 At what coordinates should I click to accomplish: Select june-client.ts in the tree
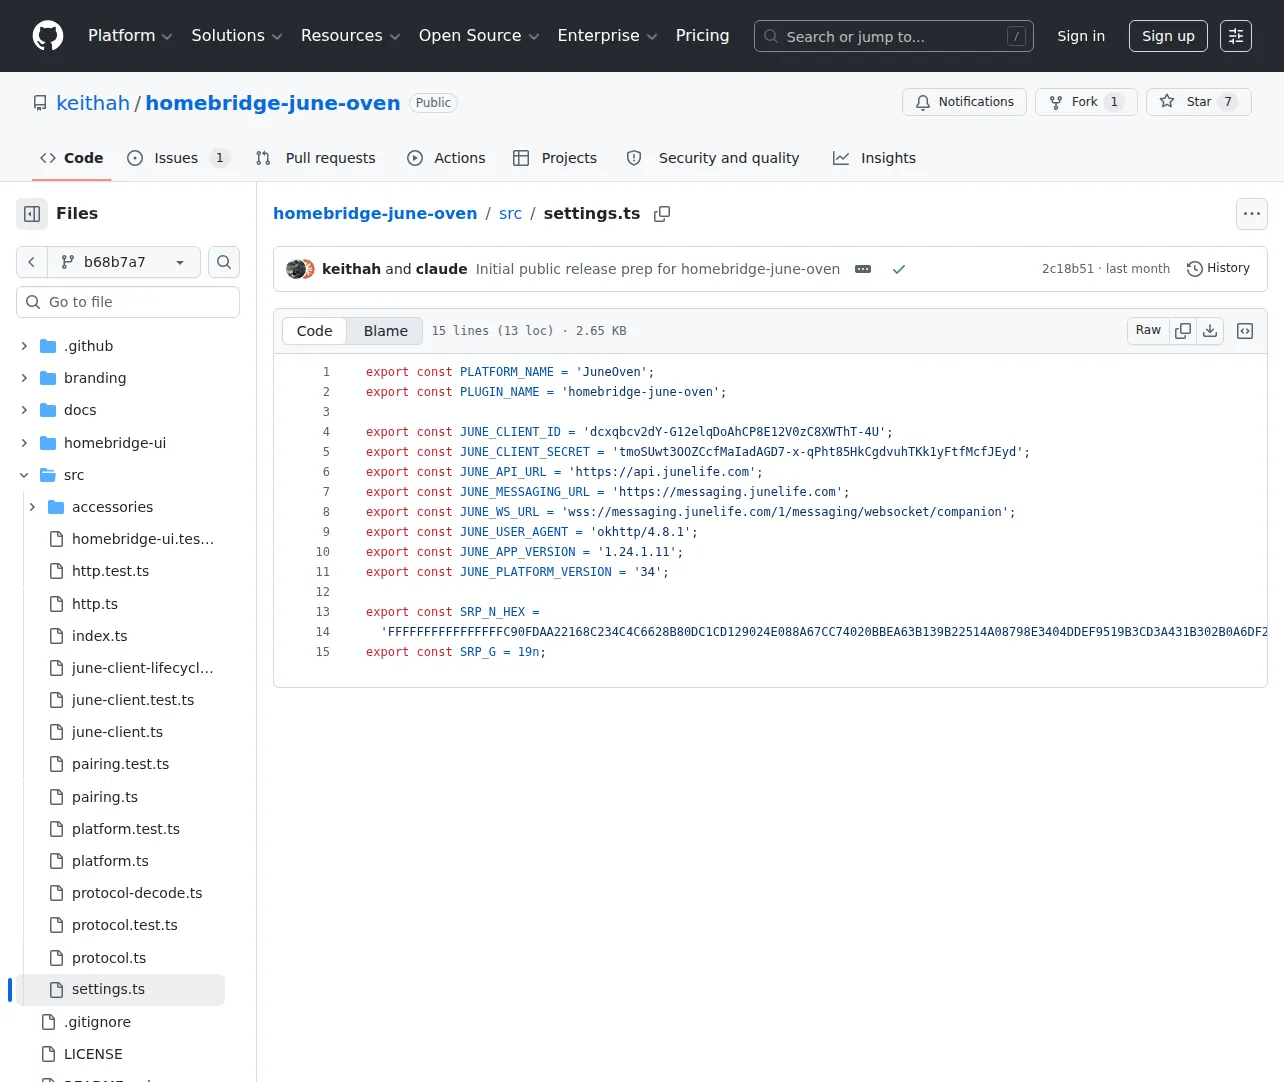pyautogui.click(x=117, y=732)
